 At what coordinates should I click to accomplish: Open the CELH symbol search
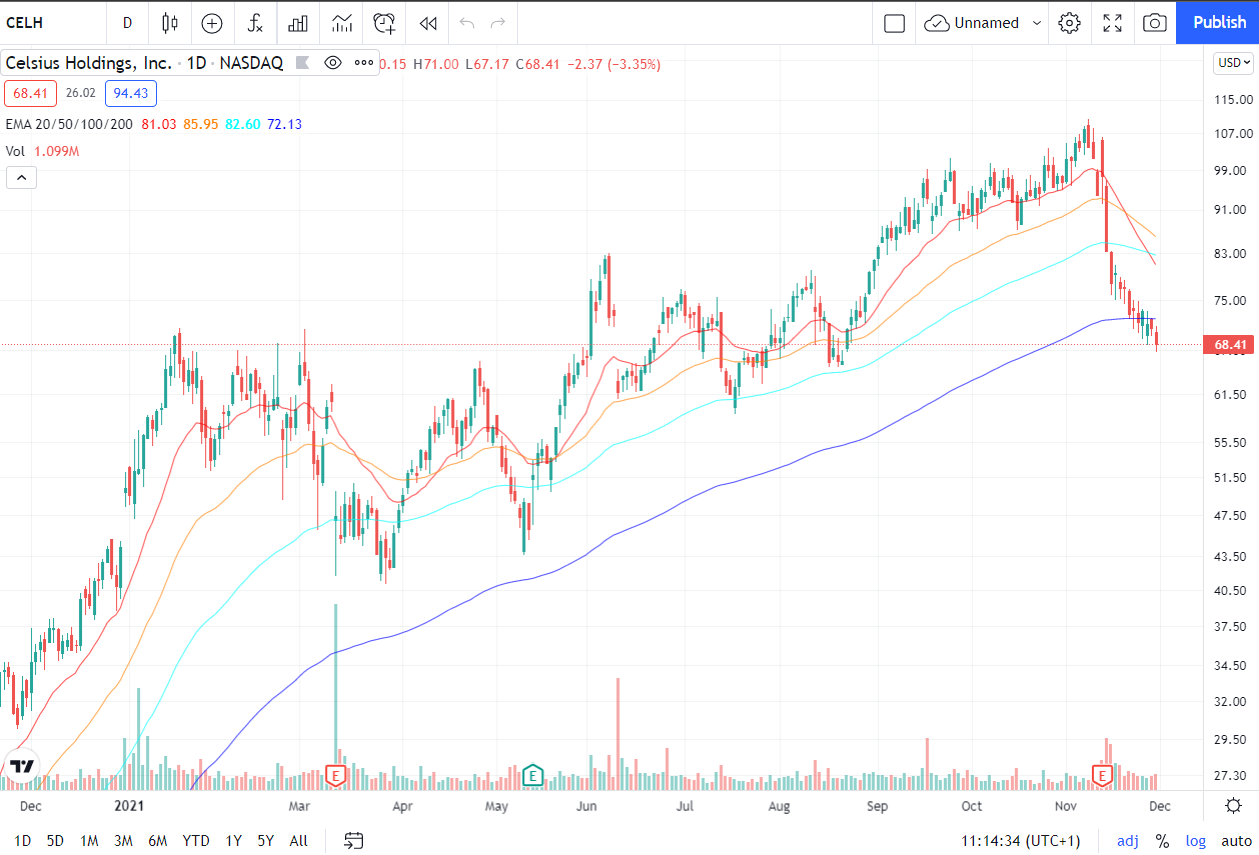(25, 22)
